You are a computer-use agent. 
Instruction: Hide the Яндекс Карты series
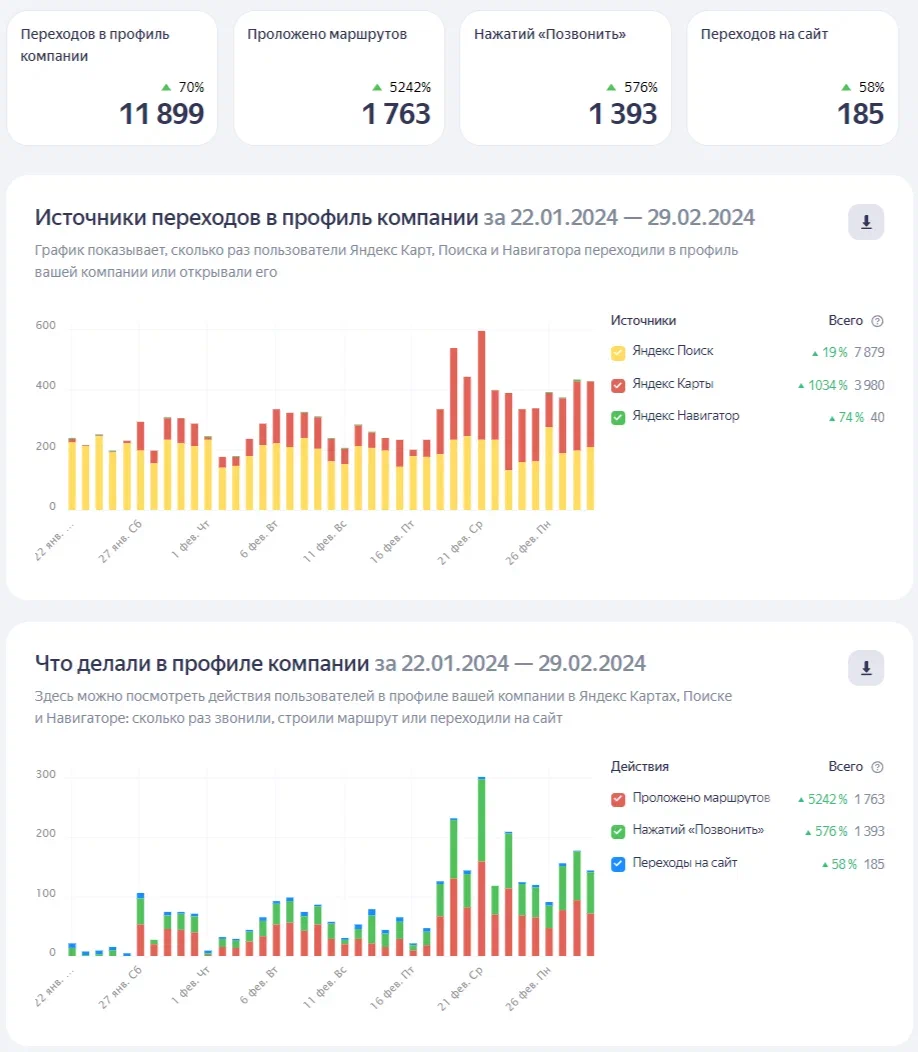(618, 385)
